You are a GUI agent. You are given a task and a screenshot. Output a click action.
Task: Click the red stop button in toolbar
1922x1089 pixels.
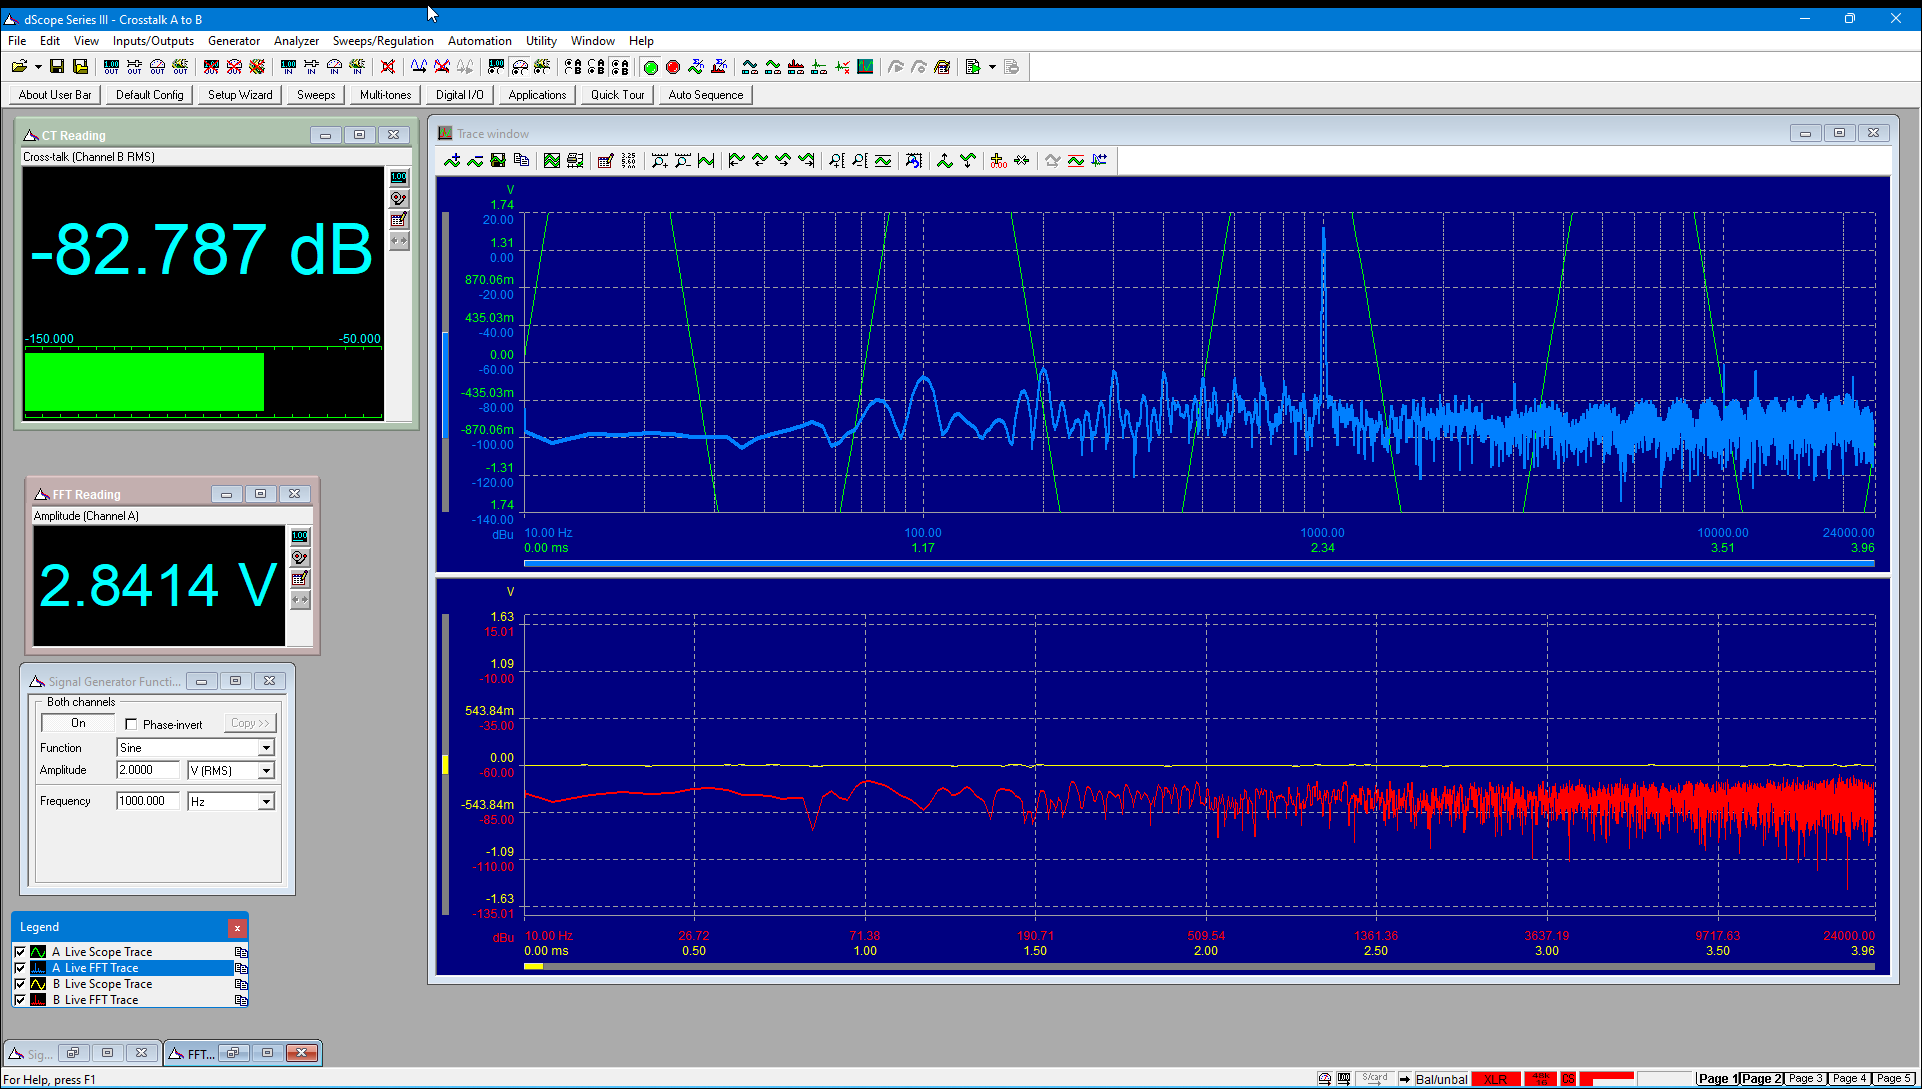tap(673, 67)
